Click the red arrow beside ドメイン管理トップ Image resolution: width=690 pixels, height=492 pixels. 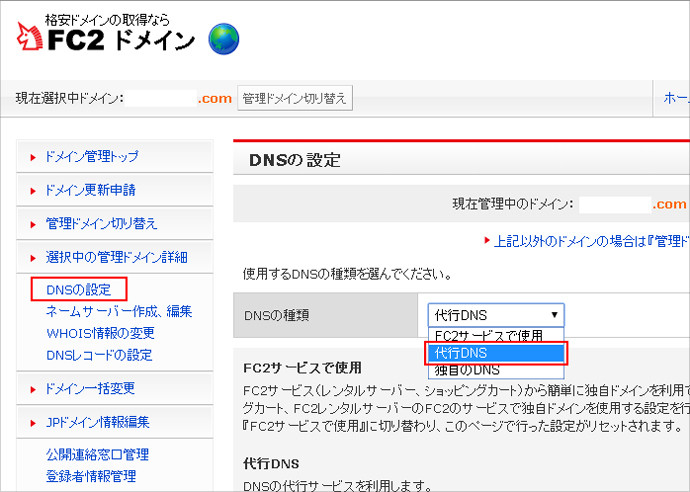[33, 157]
